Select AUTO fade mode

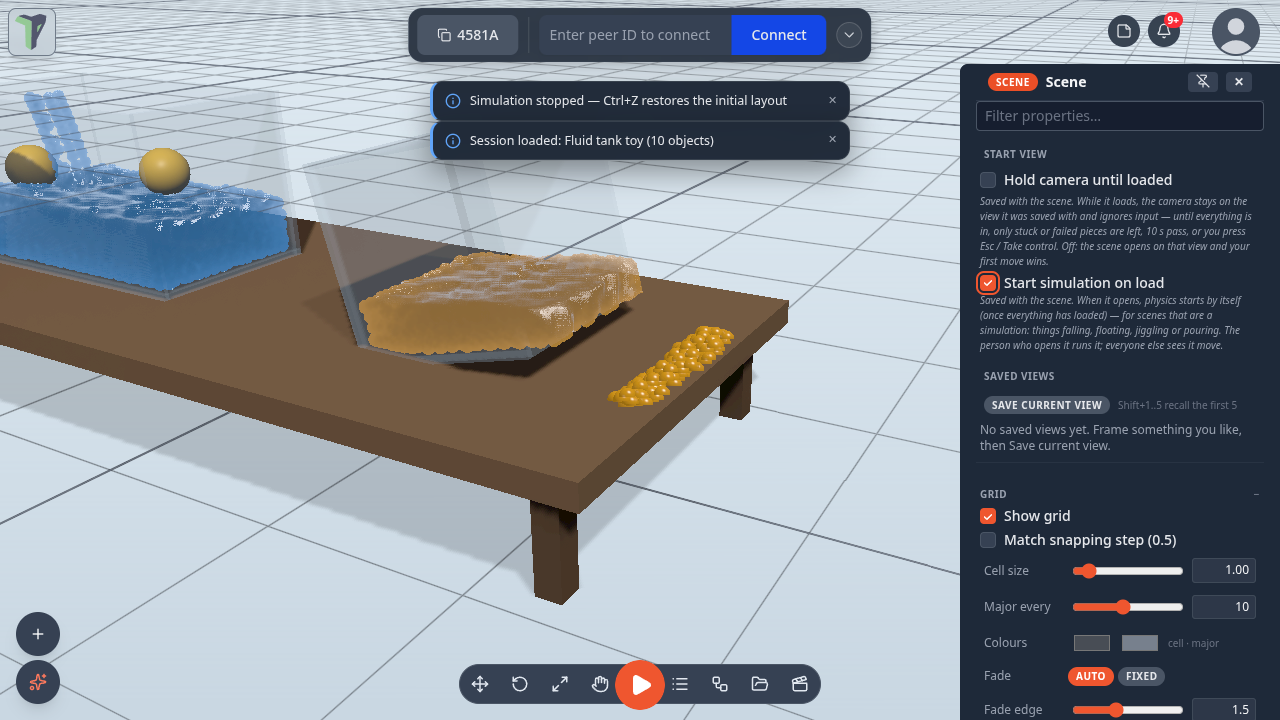click(1090, 676)
